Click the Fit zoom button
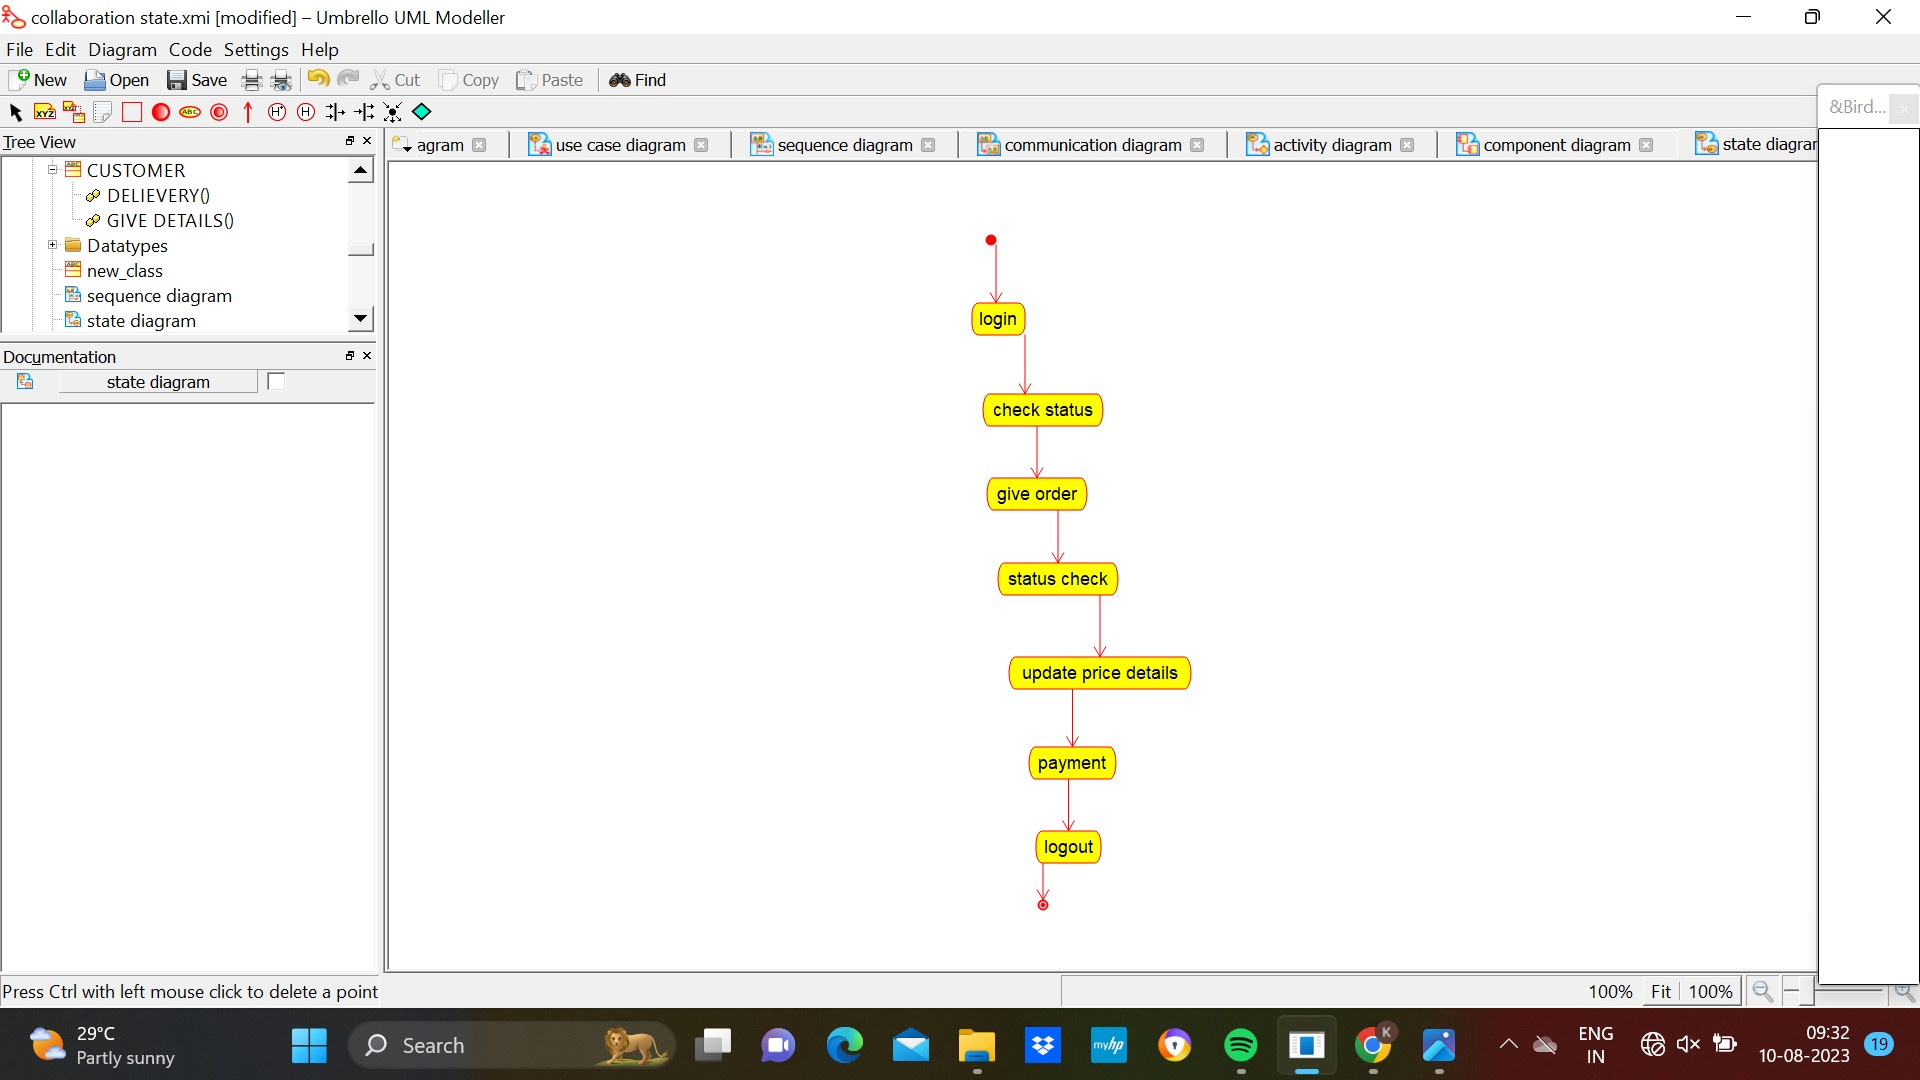 1660,991
